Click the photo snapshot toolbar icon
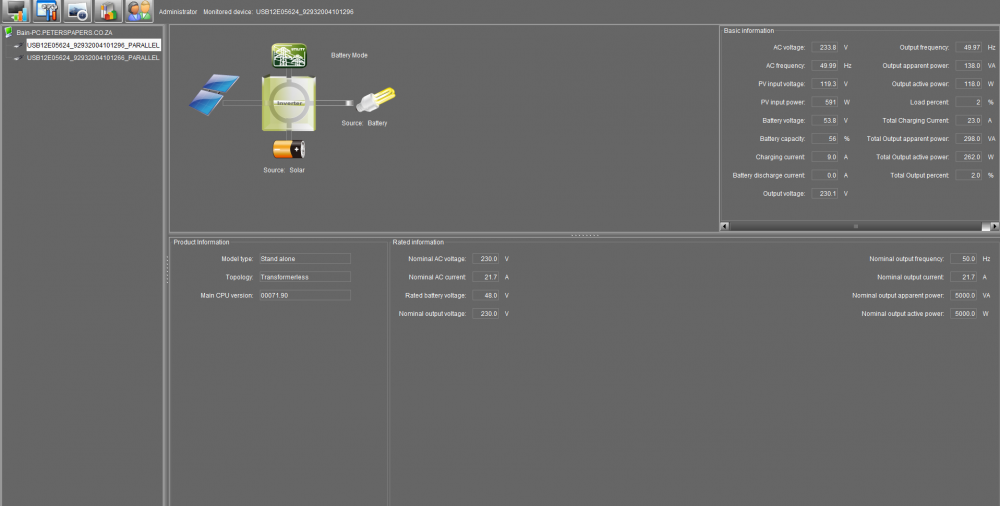The image size is (1000, 506). pos(77,11)
